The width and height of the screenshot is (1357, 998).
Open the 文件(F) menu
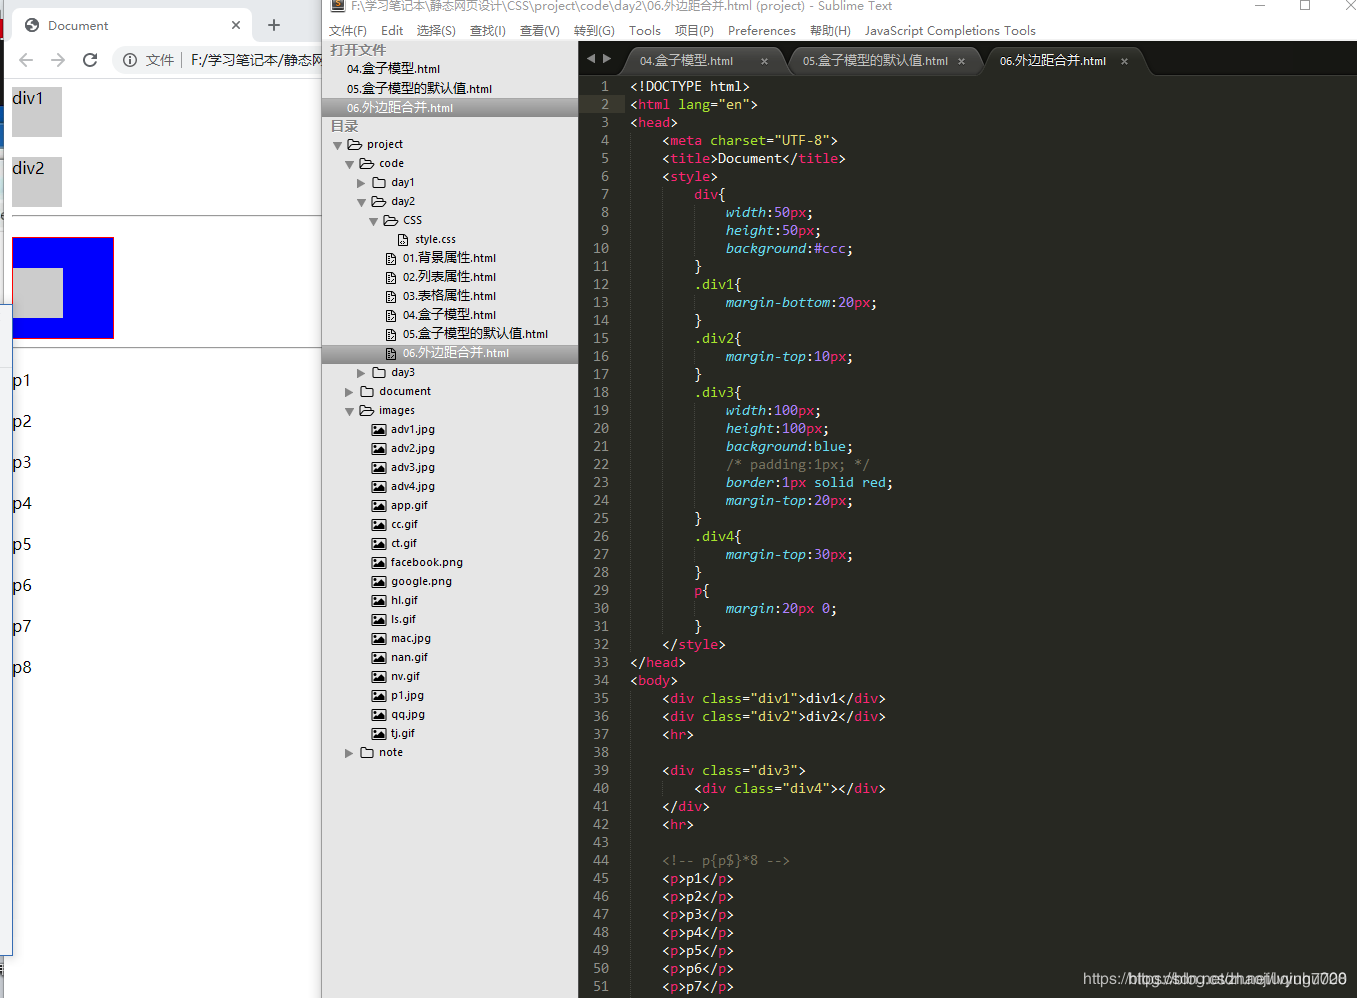point(348,31)
